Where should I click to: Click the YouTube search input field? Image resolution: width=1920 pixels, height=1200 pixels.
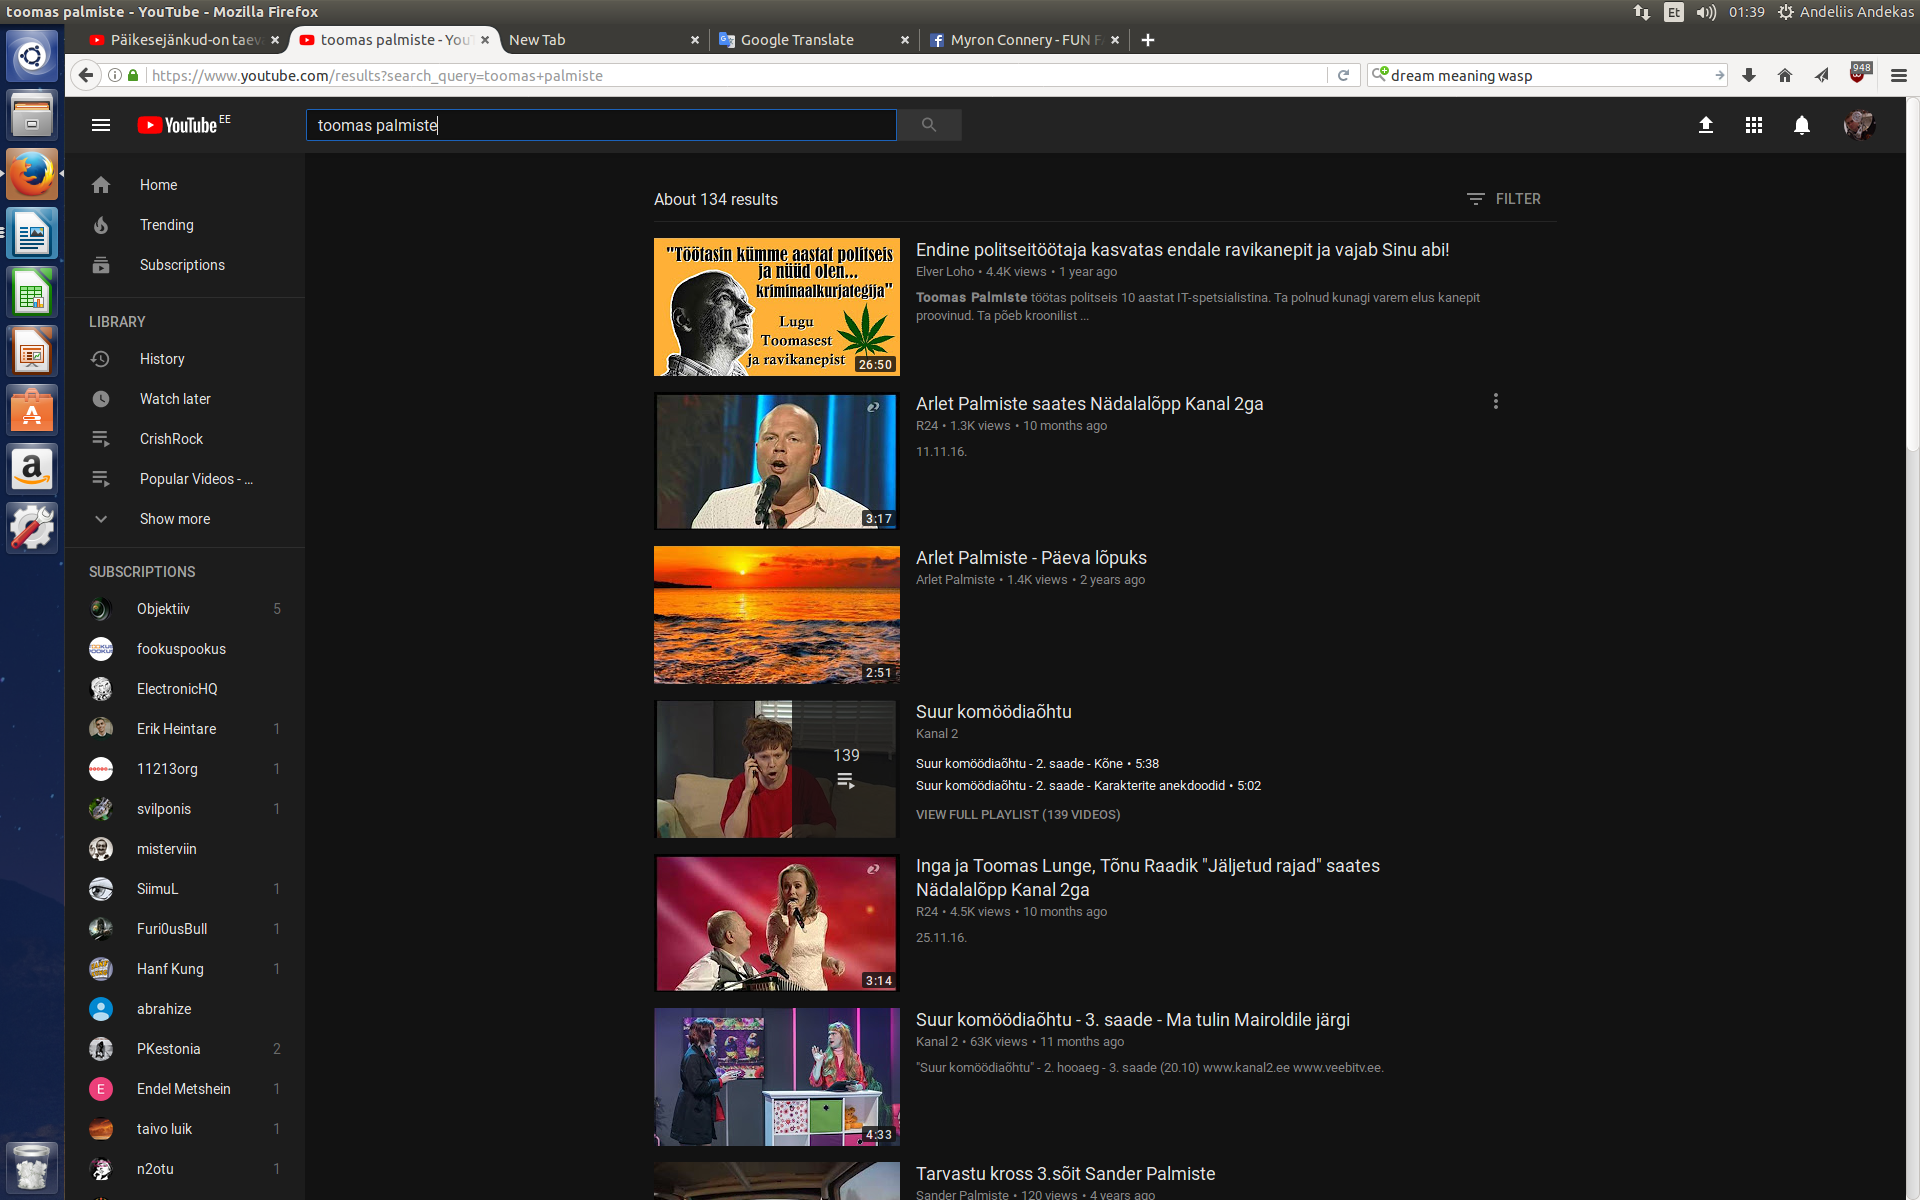click(x=601, y=125)
